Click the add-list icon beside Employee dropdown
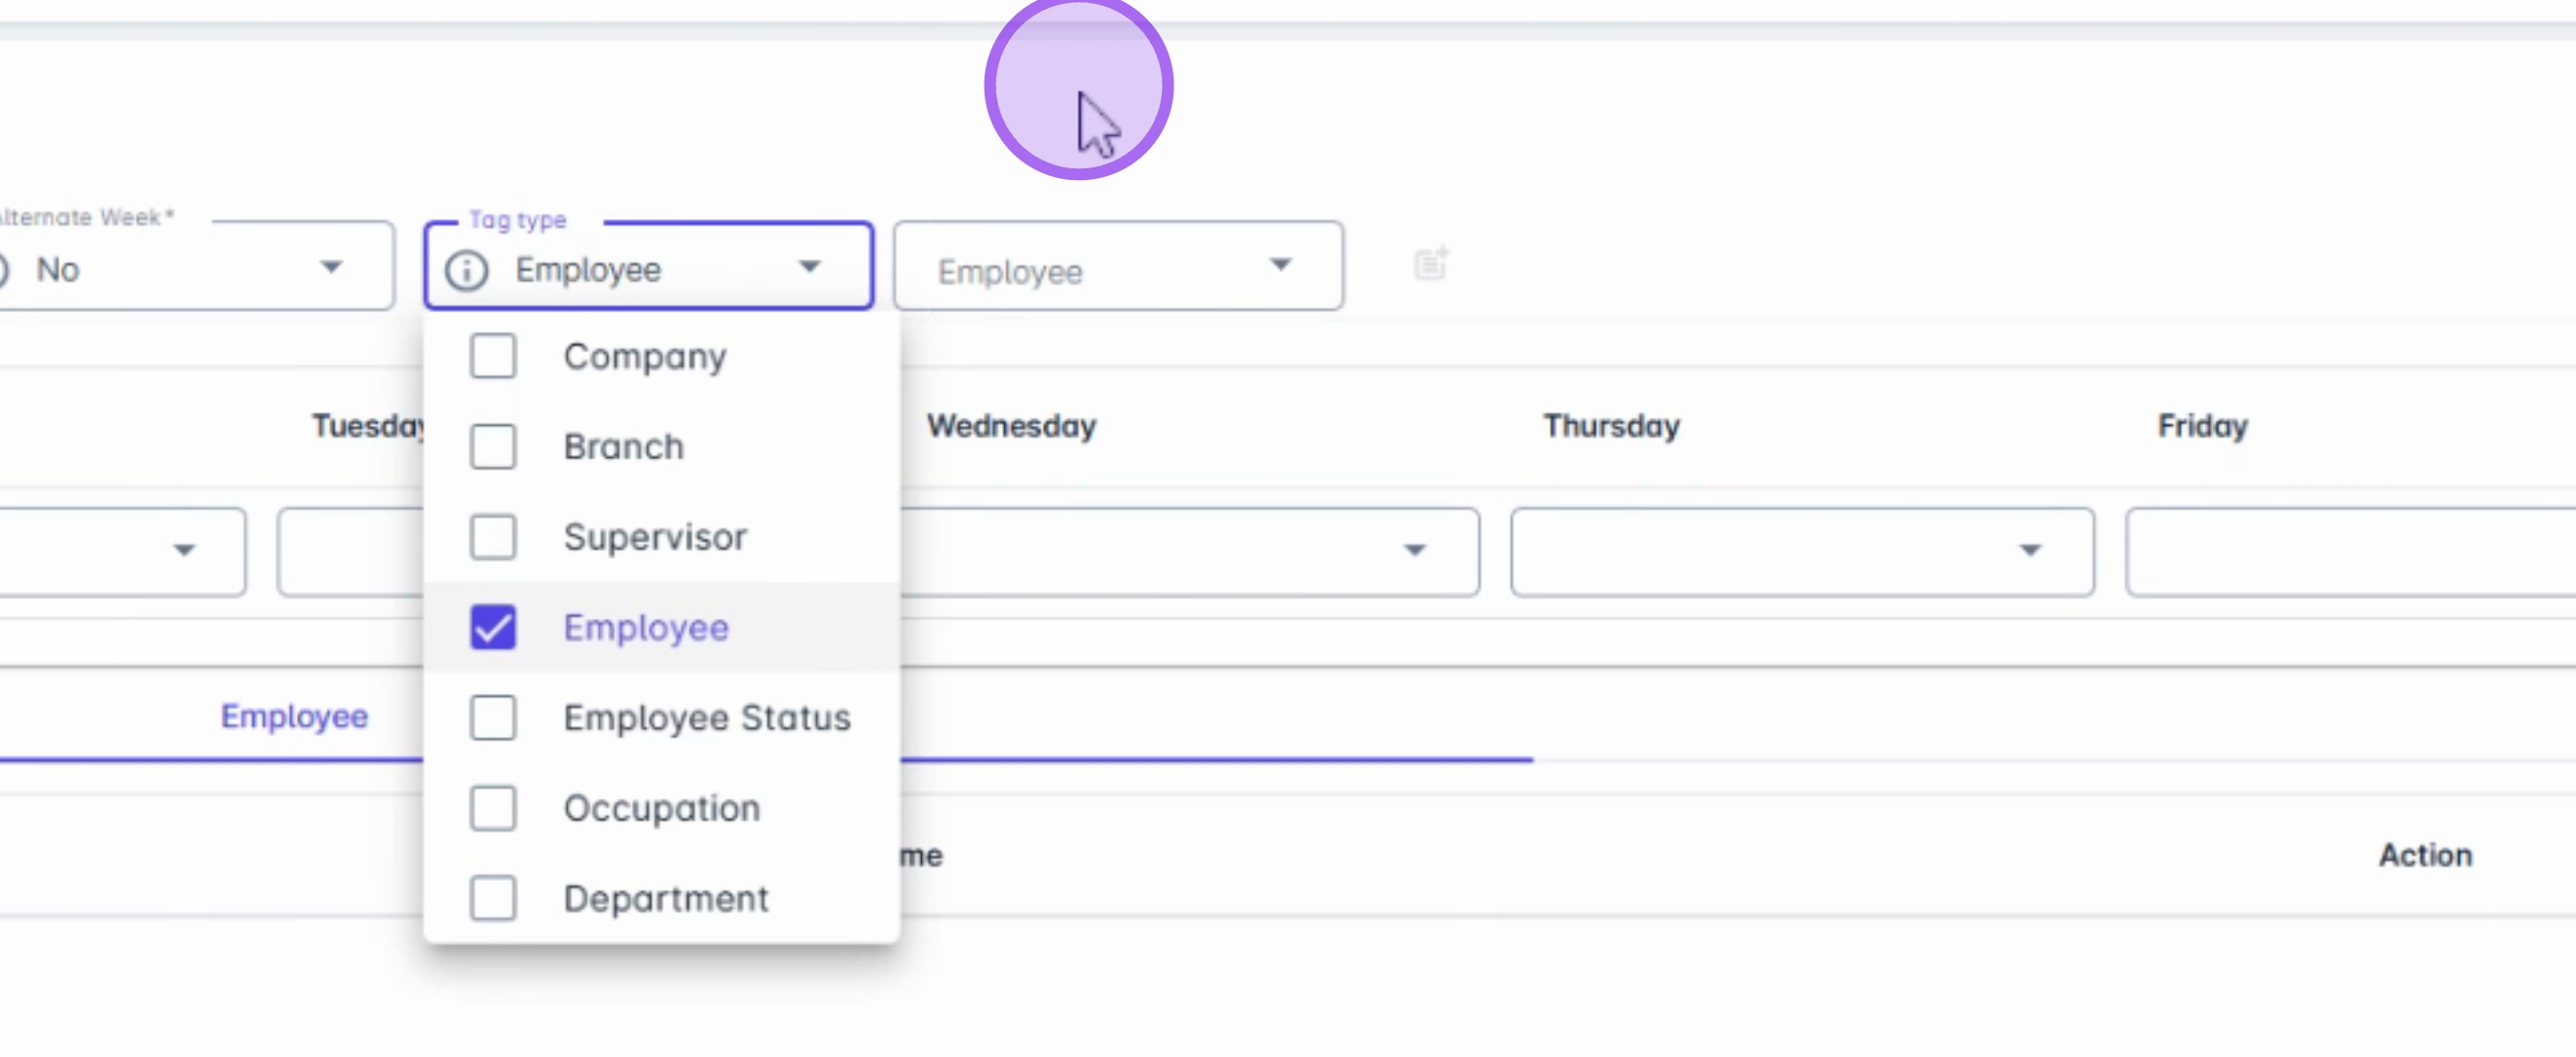The width and height of the screenshot is (2576, 1057). [x=1431, y=264]
